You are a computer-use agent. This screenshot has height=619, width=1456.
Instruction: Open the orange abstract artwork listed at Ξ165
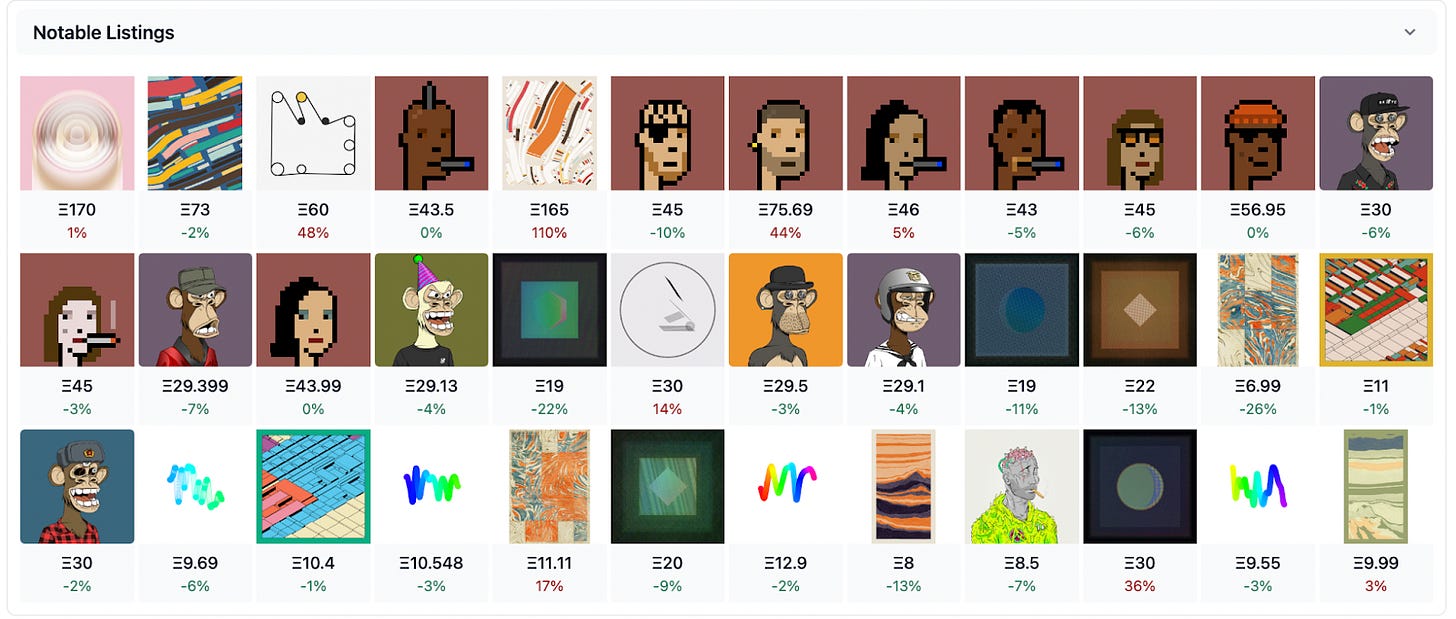pyautogui.click(x=549, y=133)
